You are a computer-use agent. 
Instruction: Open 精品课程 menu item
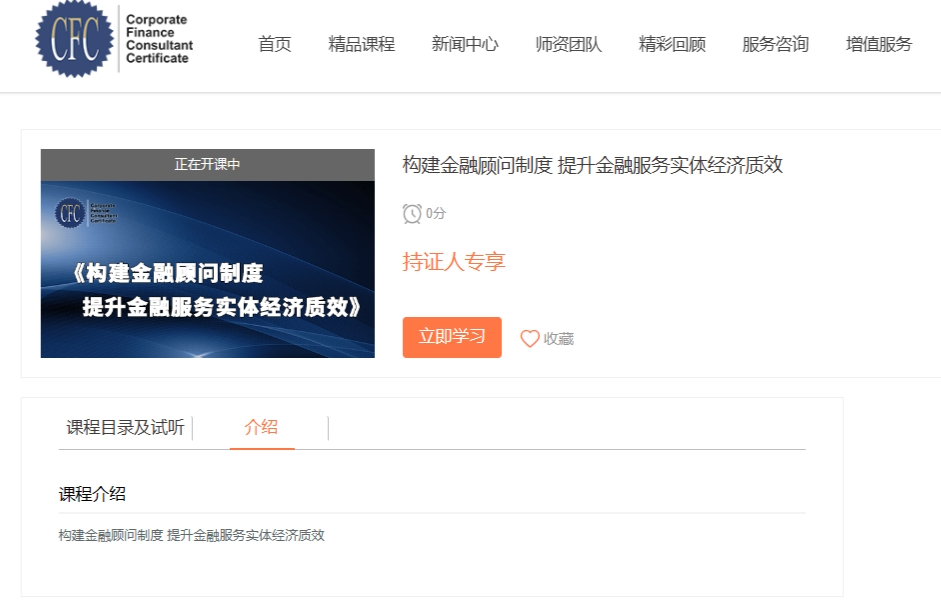coord(361,44)
